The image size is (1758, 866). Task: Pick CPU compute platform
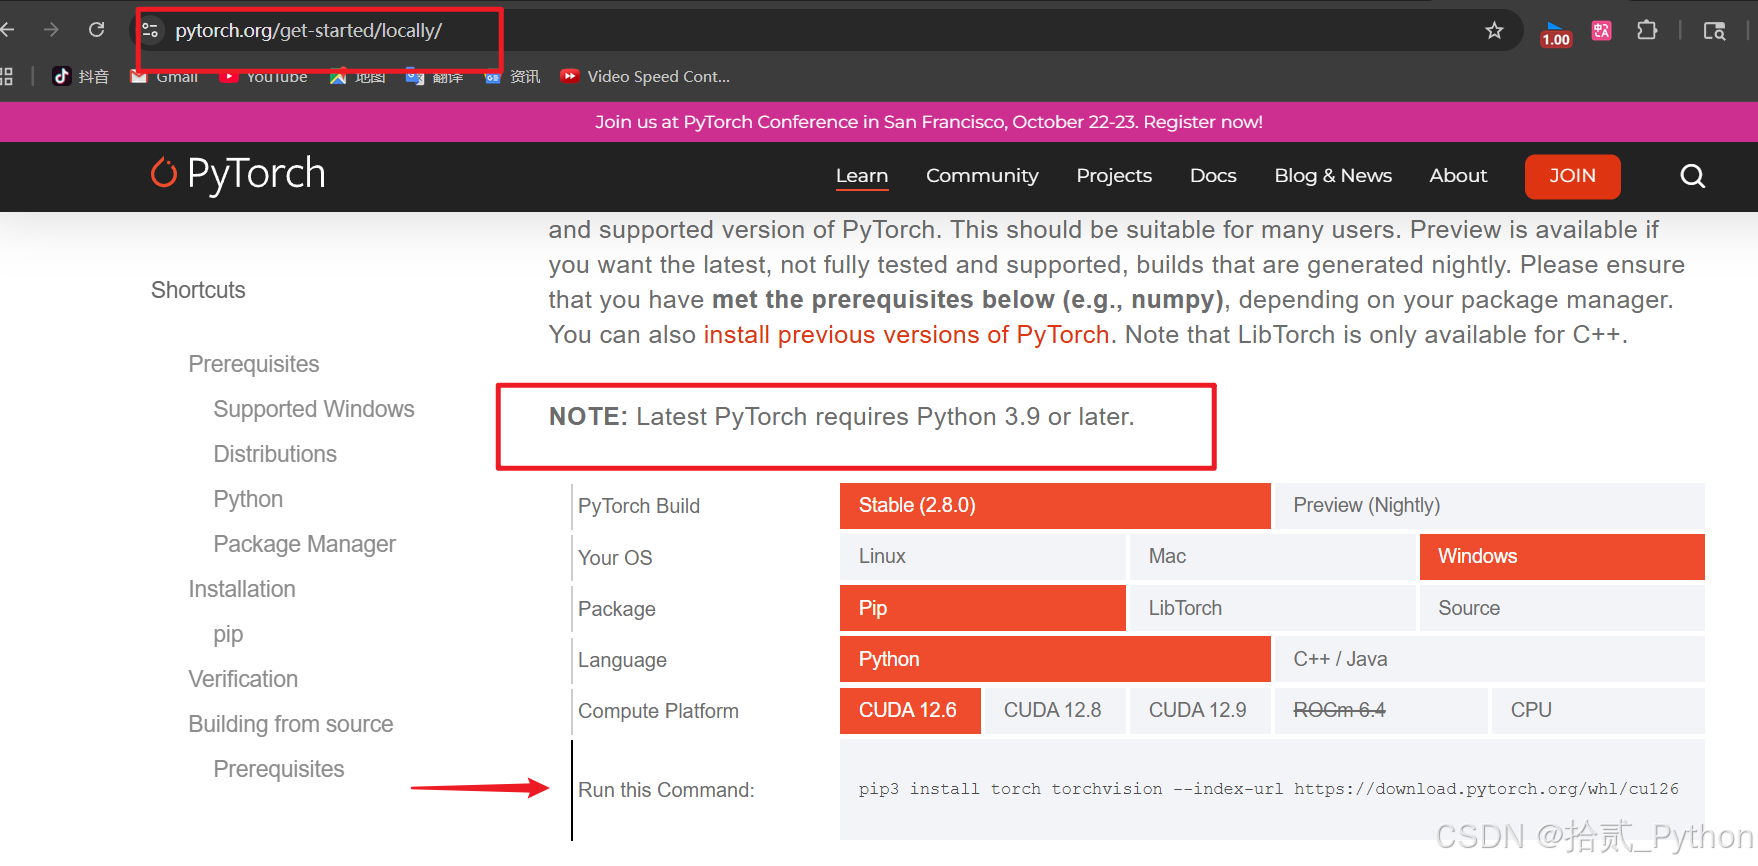pyautogui.click(x=1598, y=711)
